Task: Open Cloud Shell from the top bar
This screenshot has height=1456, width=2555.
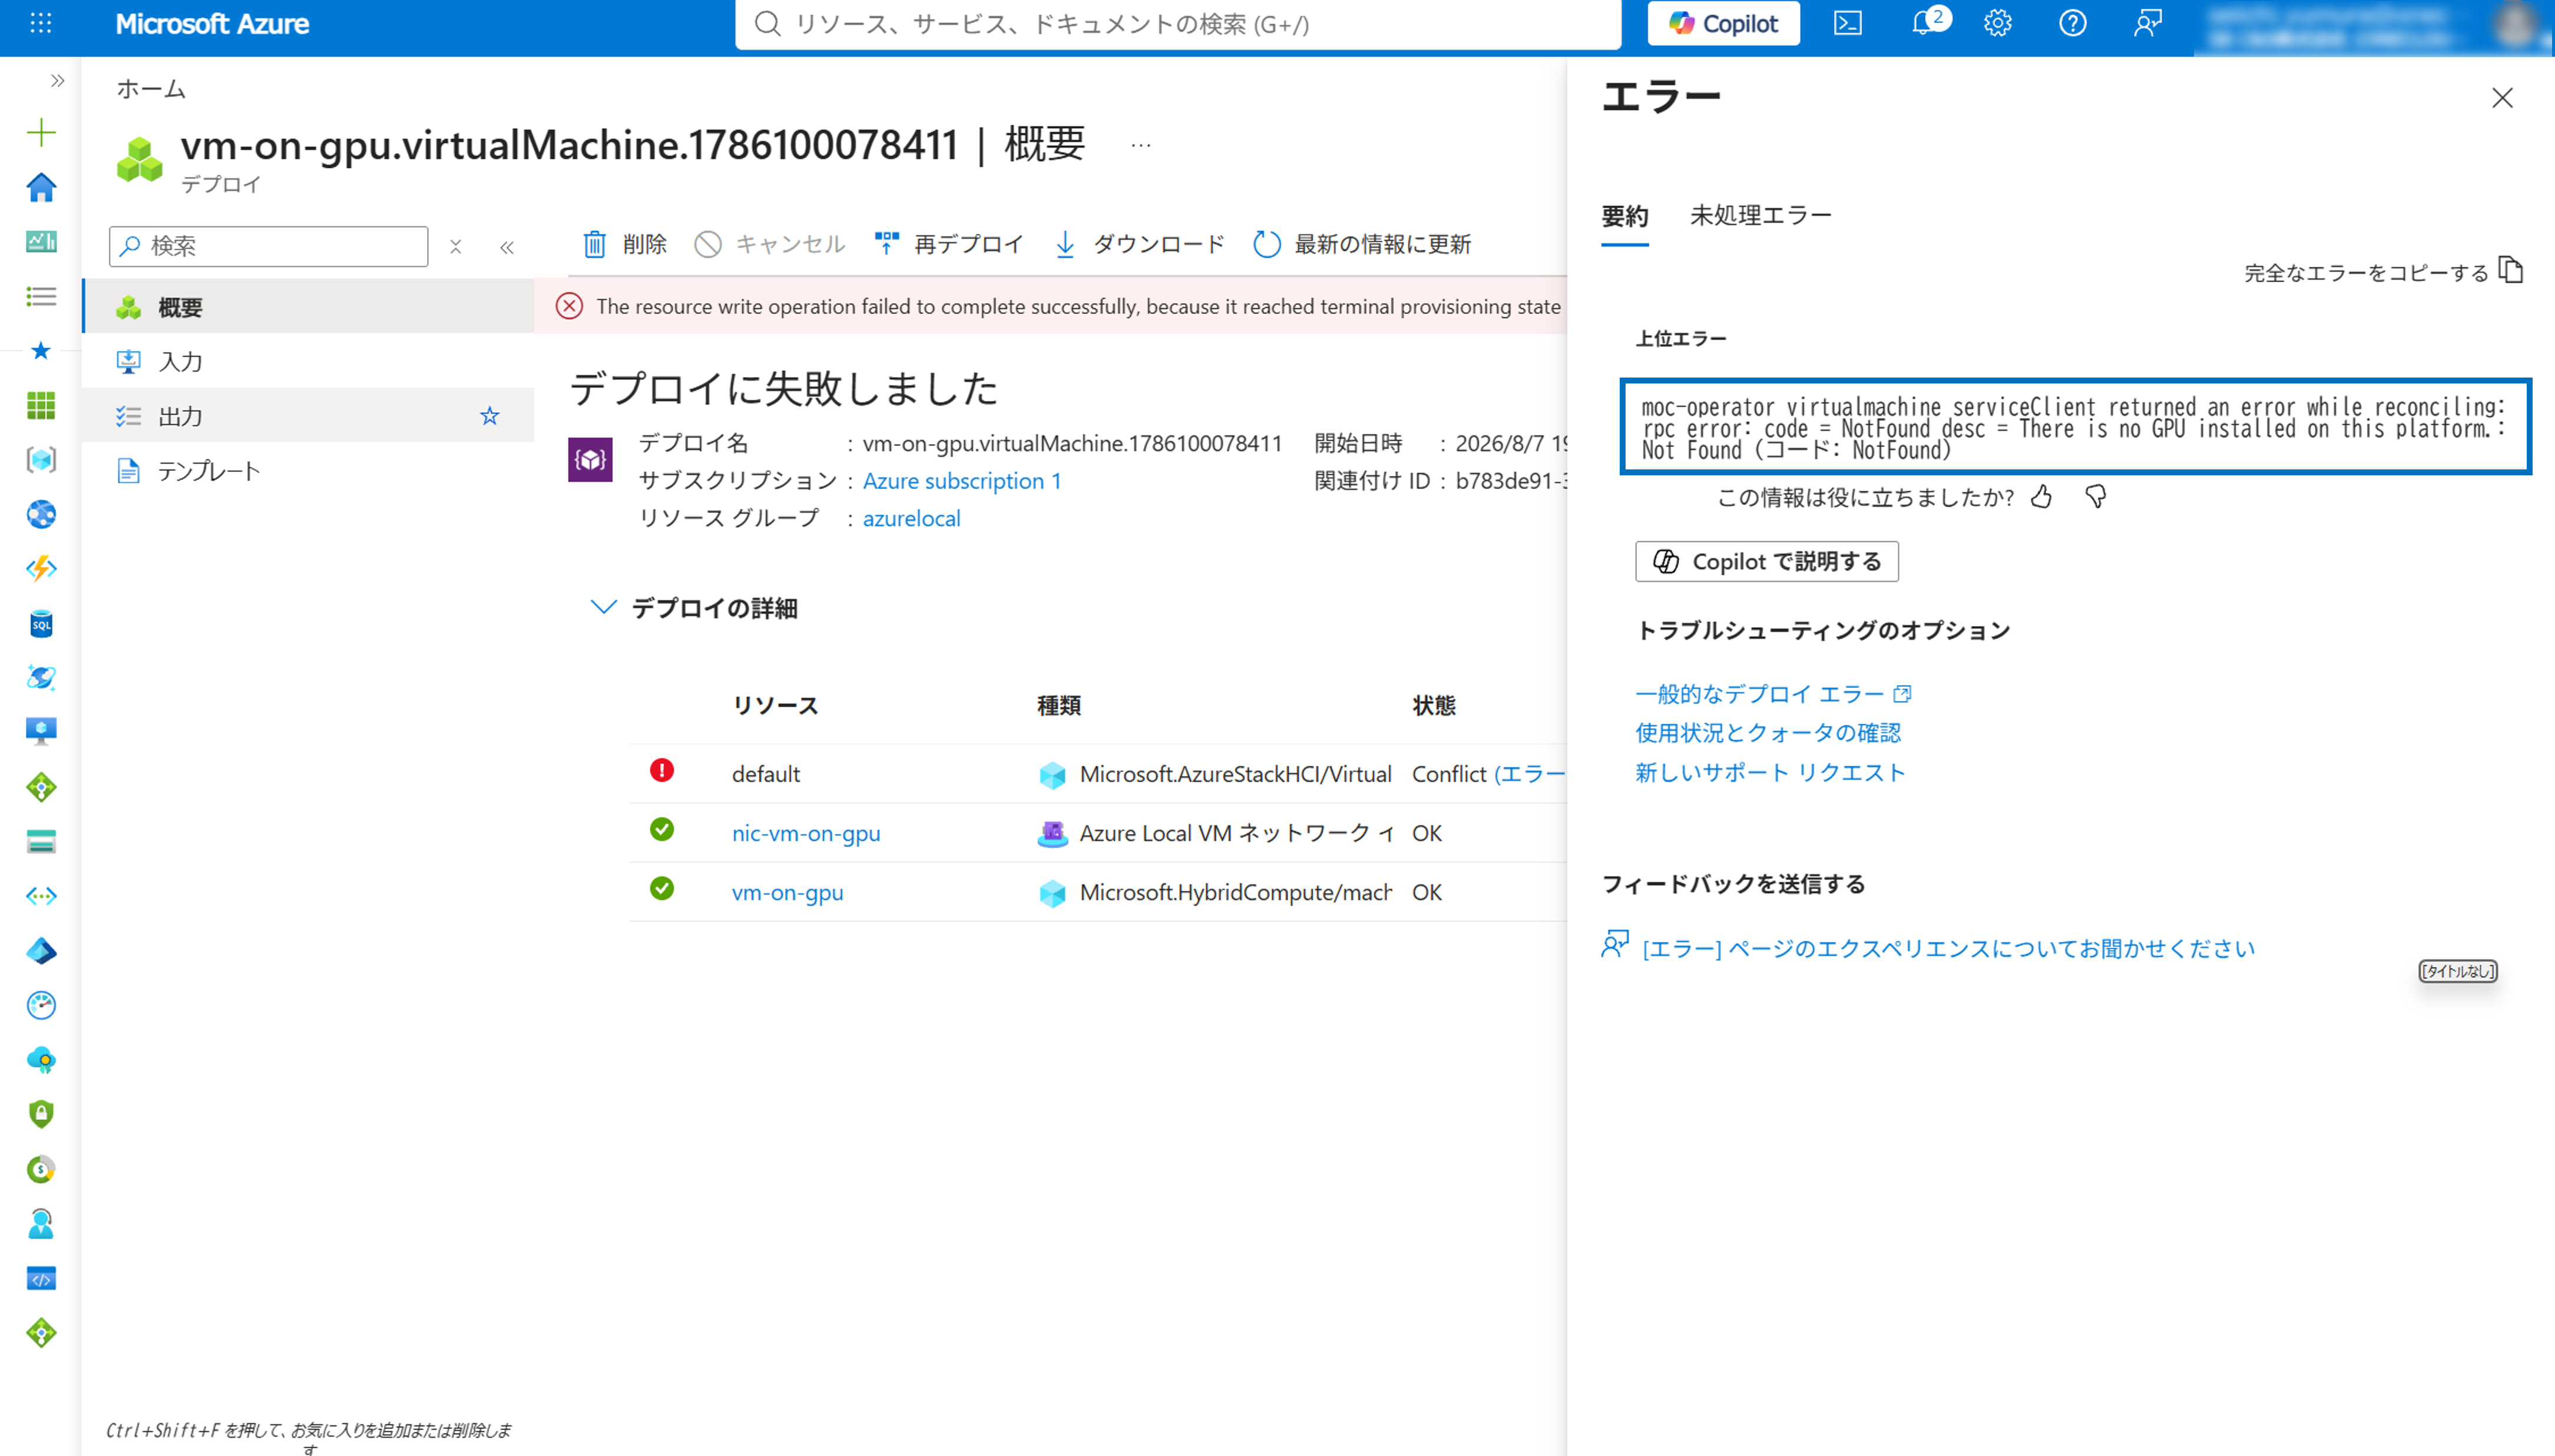Action: pos(1847,23)
